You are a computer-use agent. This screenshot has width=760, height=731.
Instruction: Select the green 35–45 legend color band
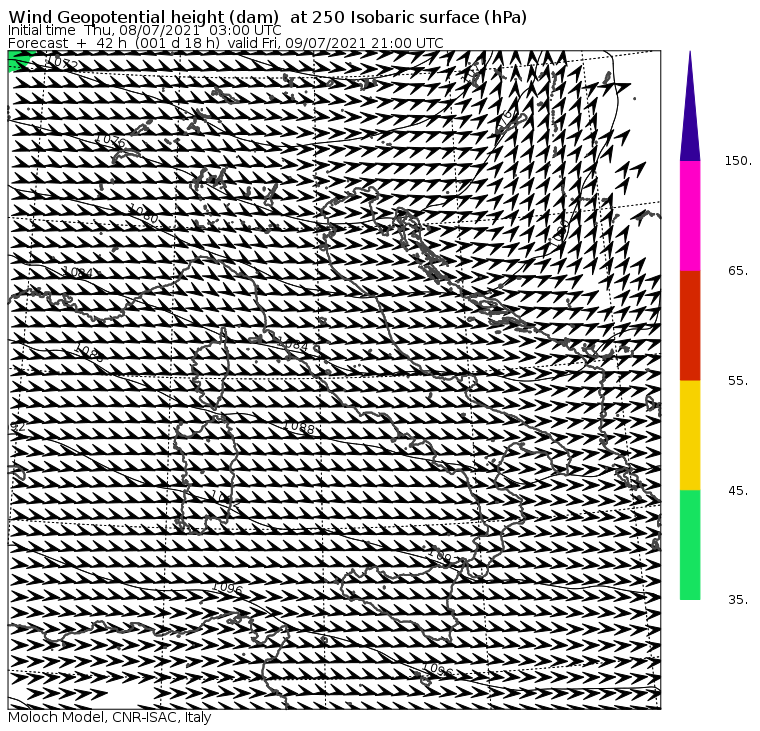point(690,545)
